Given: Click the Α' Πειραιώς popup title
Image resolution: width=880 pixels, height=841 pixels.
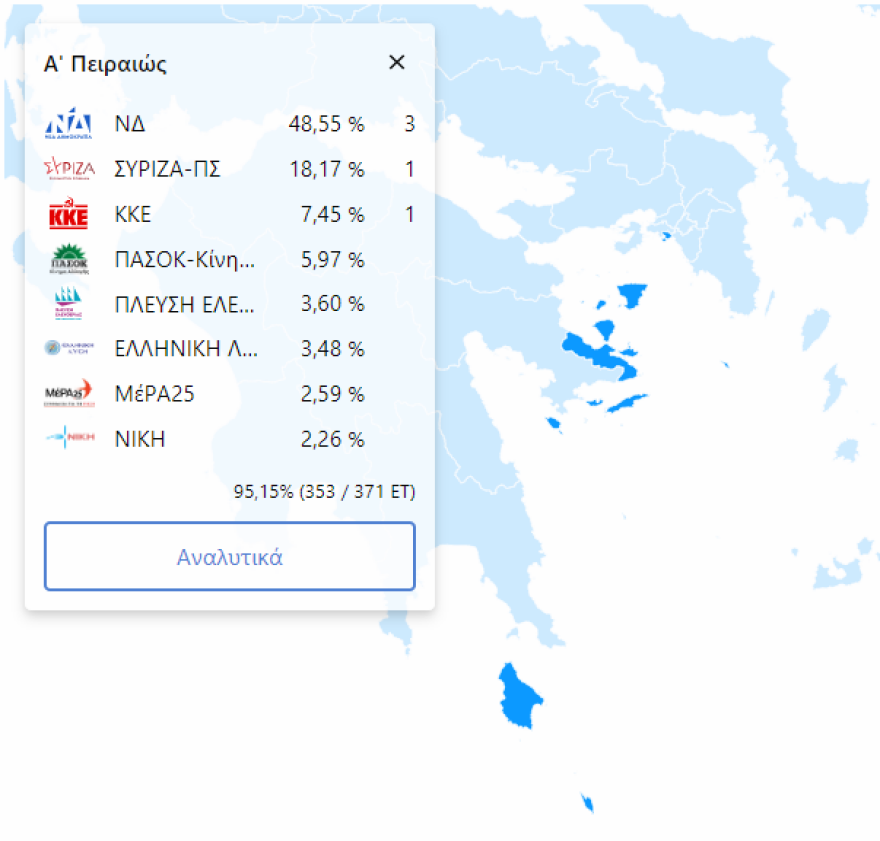Looking at the screenshot, I should tap(105, 65).
